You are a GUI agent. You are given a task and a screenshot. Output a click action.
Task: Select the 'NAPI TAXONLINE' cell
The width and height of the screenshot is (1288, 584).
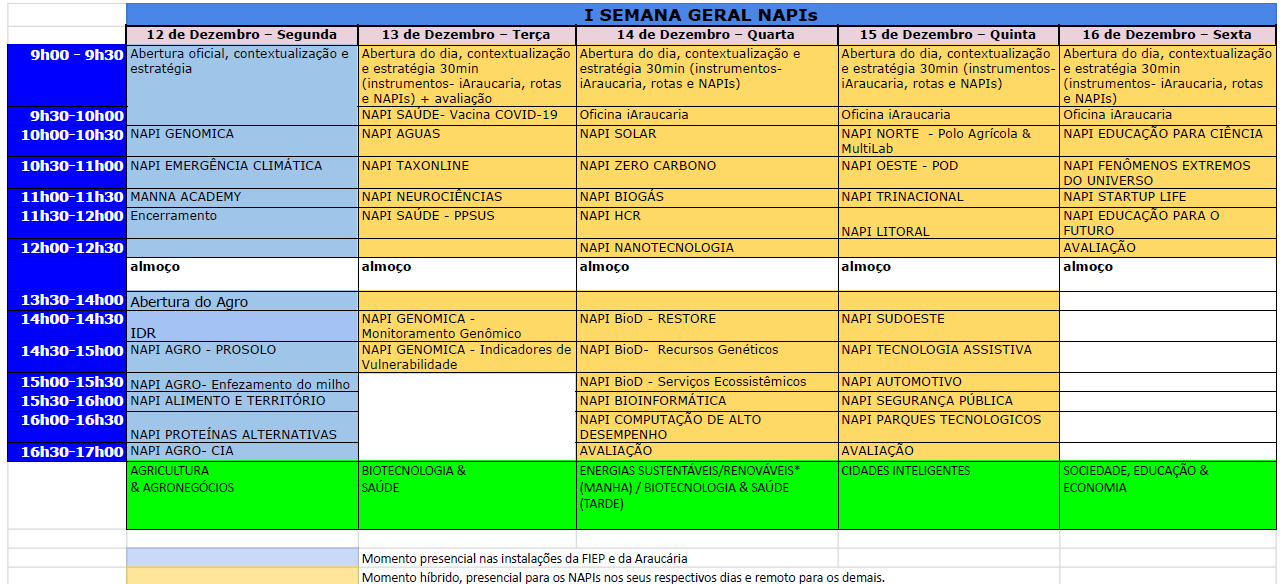point(467,172)
